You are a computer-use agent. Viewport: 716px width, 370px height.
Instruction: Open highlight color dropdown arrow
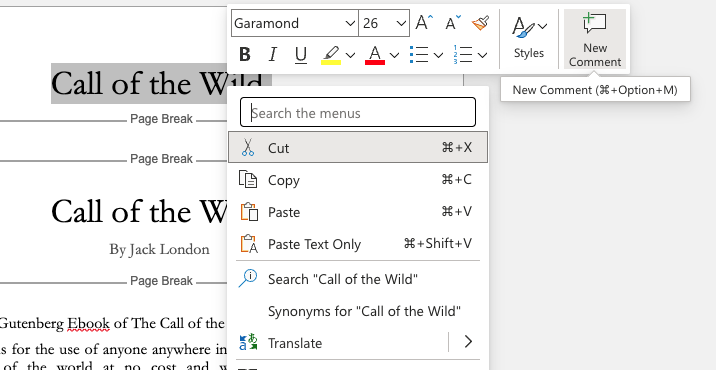(x=350, y=55)
